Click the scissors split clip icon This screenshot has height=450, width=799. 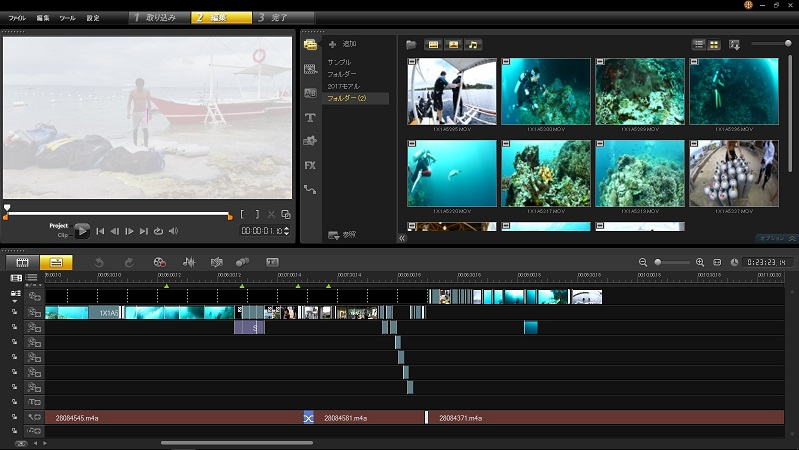pos(272,214)
